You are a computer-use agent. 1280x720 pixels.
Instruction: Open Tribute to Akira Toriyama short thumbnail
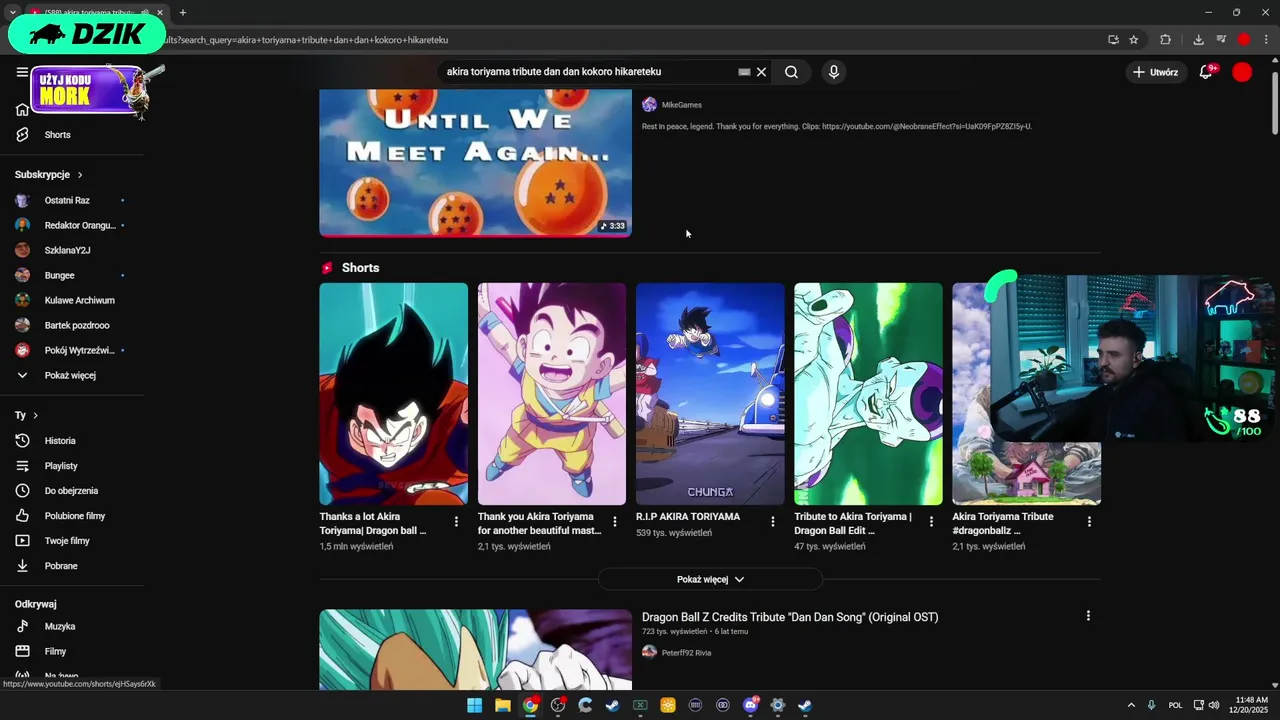click(x=868, y=394)
